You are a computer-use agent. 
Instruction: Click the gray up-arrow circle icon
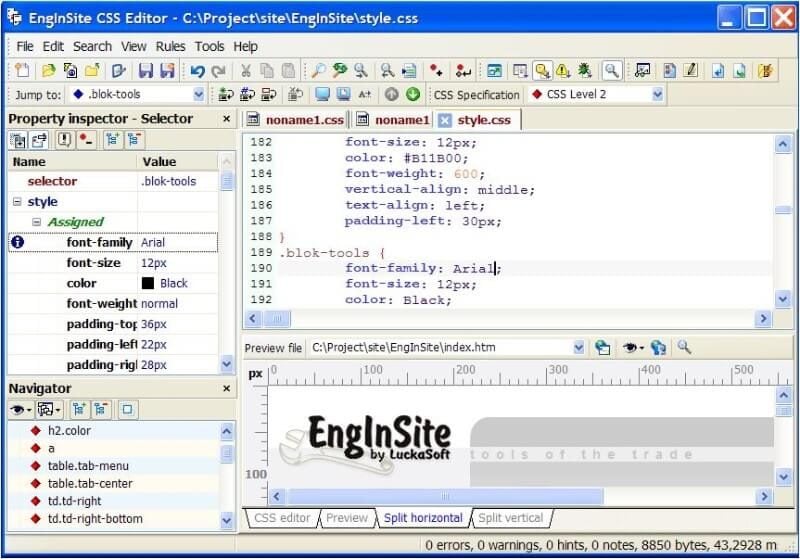[x=391, y=94]
